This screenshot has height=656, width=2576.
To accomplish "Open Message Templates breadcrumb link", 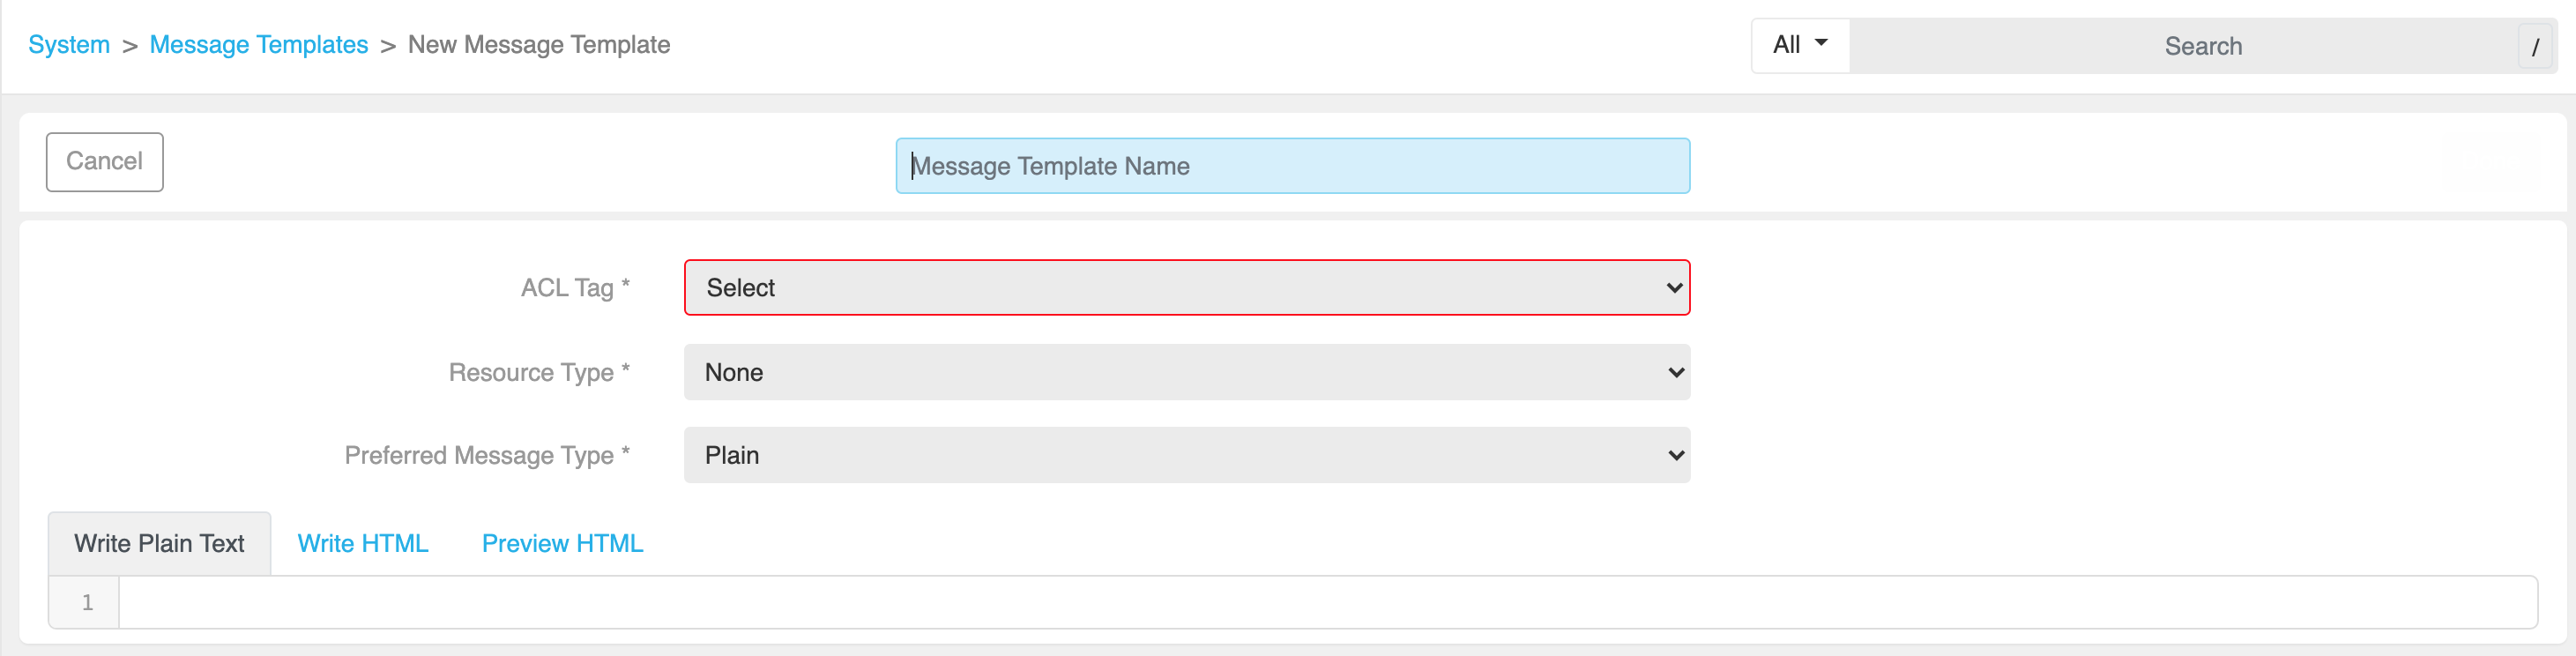I will coord(258,45).
